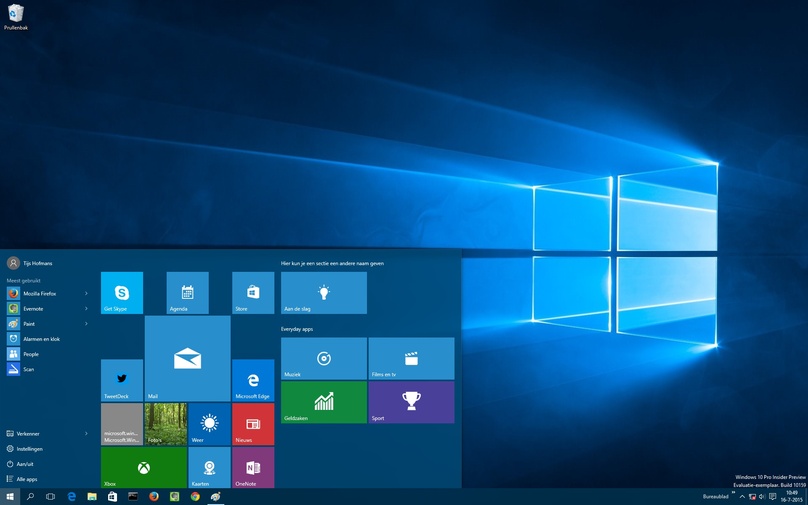
Task: Open the large Mail tile
Action: tap(188, 359)
